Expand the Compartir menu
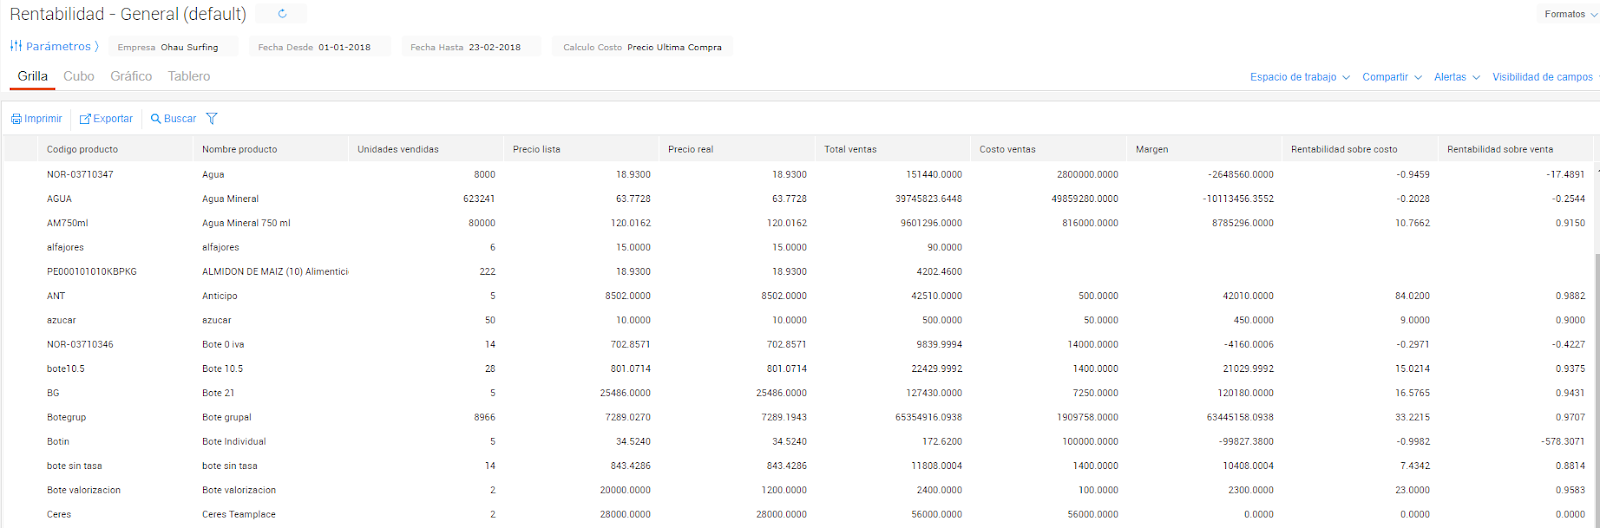1600x528 pixels. (1391, 77)
